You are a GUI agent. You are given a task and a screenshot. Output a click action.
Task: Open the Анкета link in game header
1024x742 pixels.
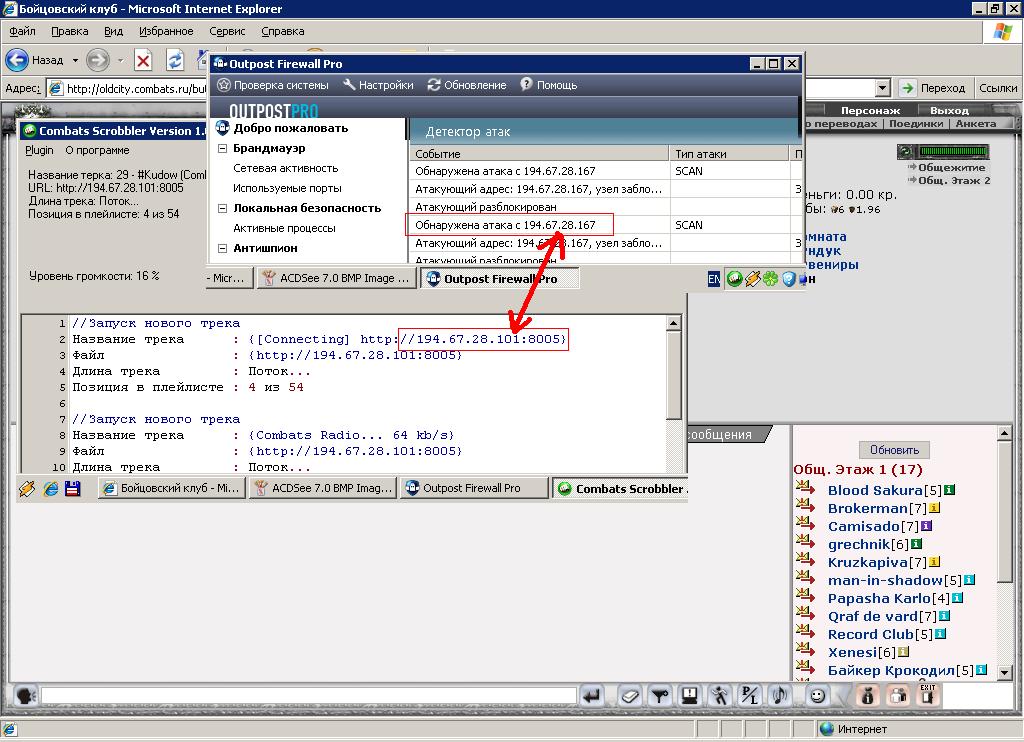pos(976,123)
